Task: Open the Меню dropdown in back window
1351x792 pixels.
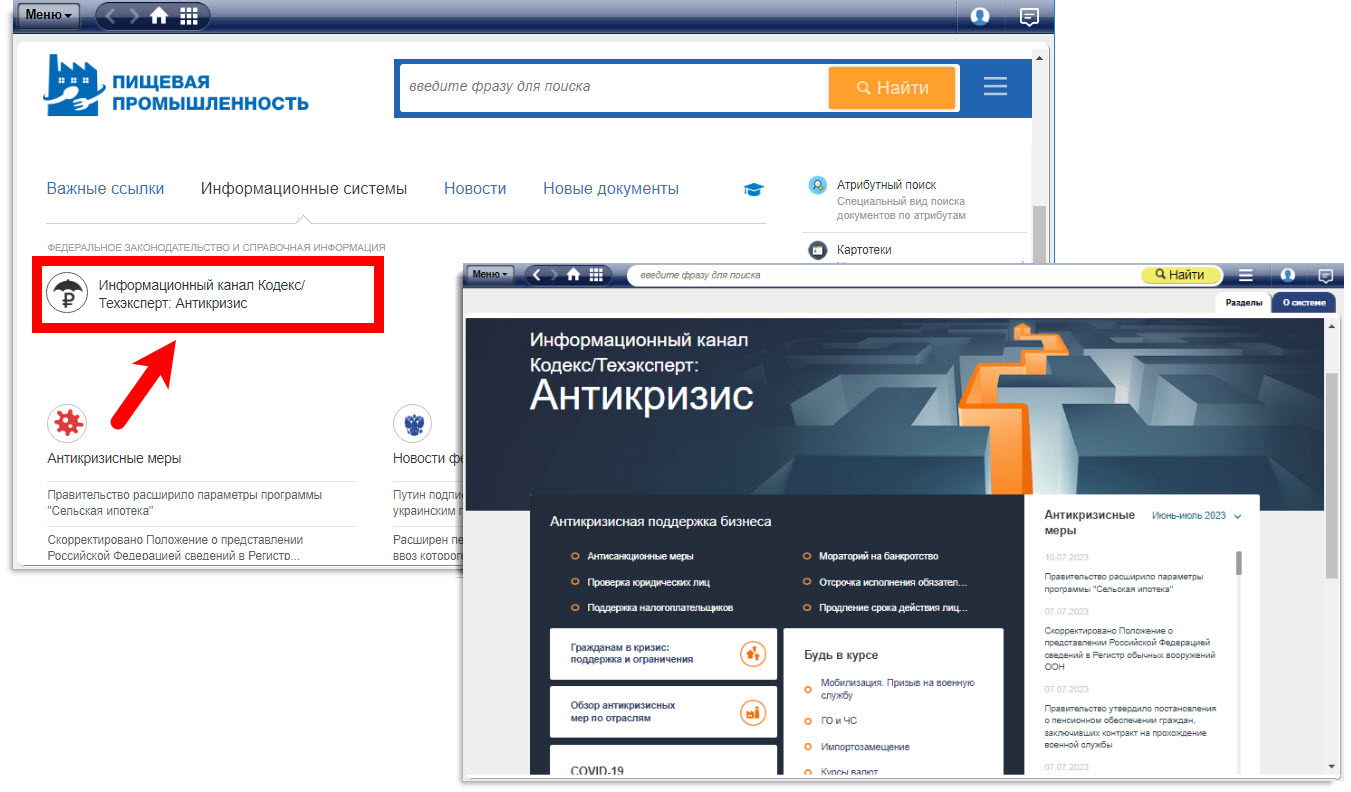Action: (x=48, y=15)
